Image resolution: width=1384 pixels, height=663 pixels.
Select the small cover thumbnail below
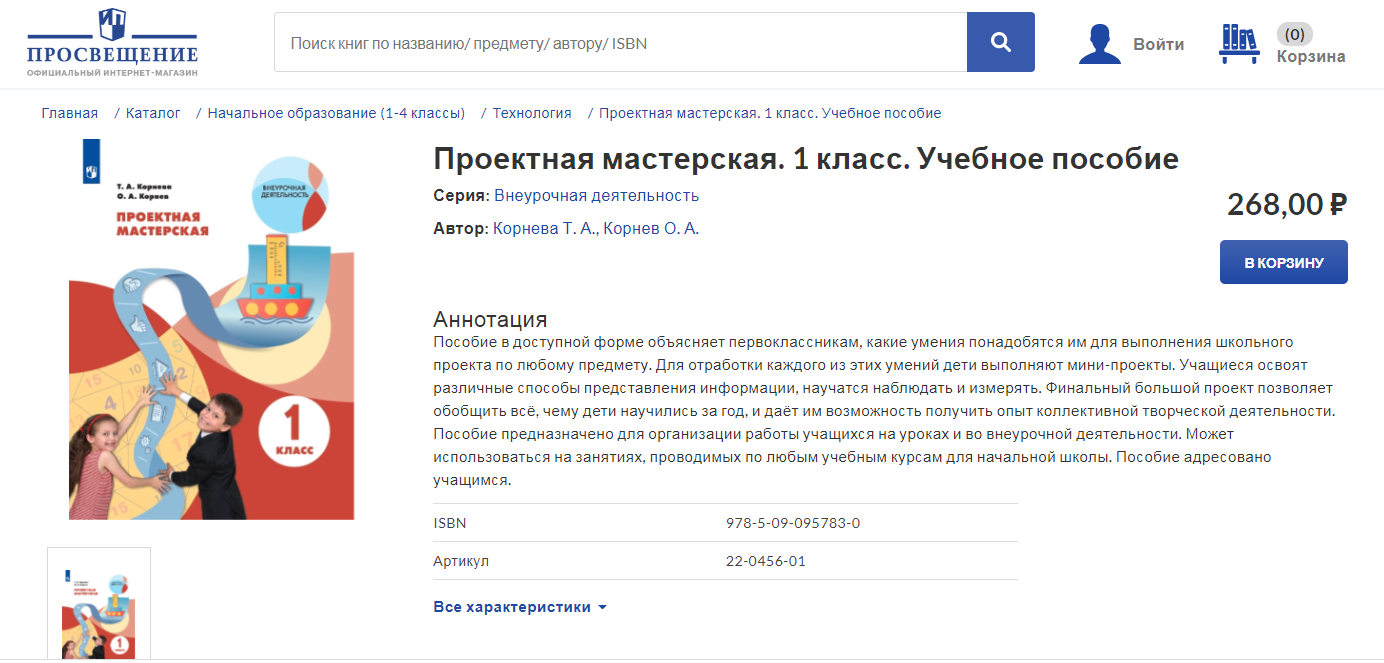pos(99,603)
